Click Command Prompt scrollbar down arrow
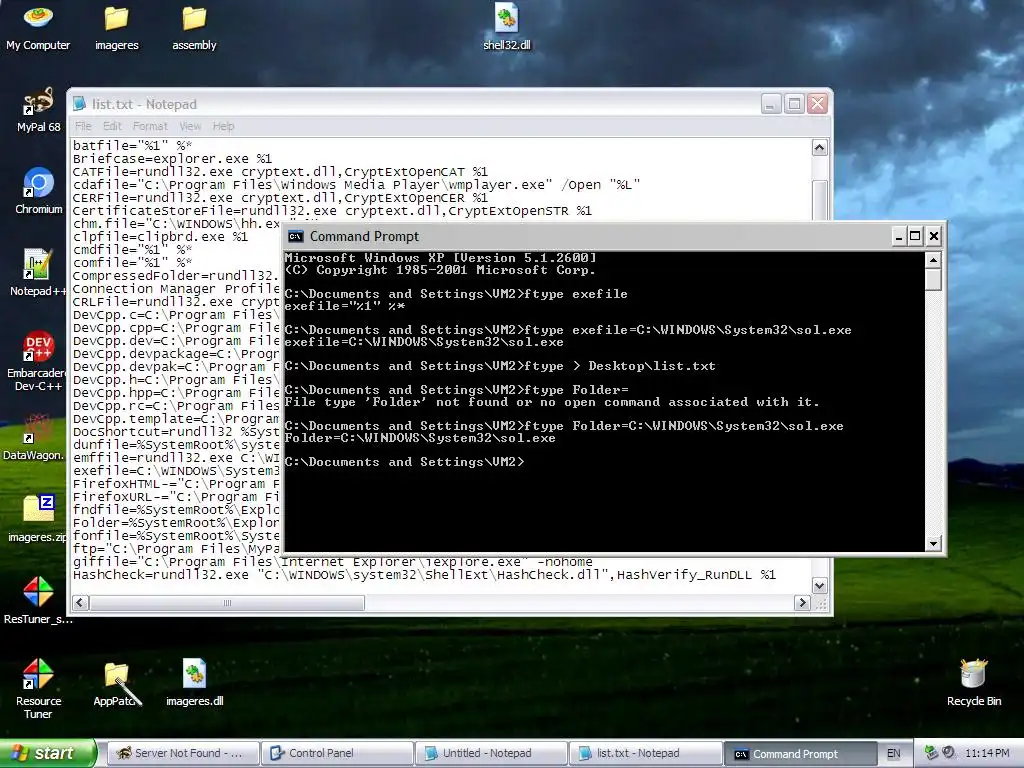 (x=933, y=543)
